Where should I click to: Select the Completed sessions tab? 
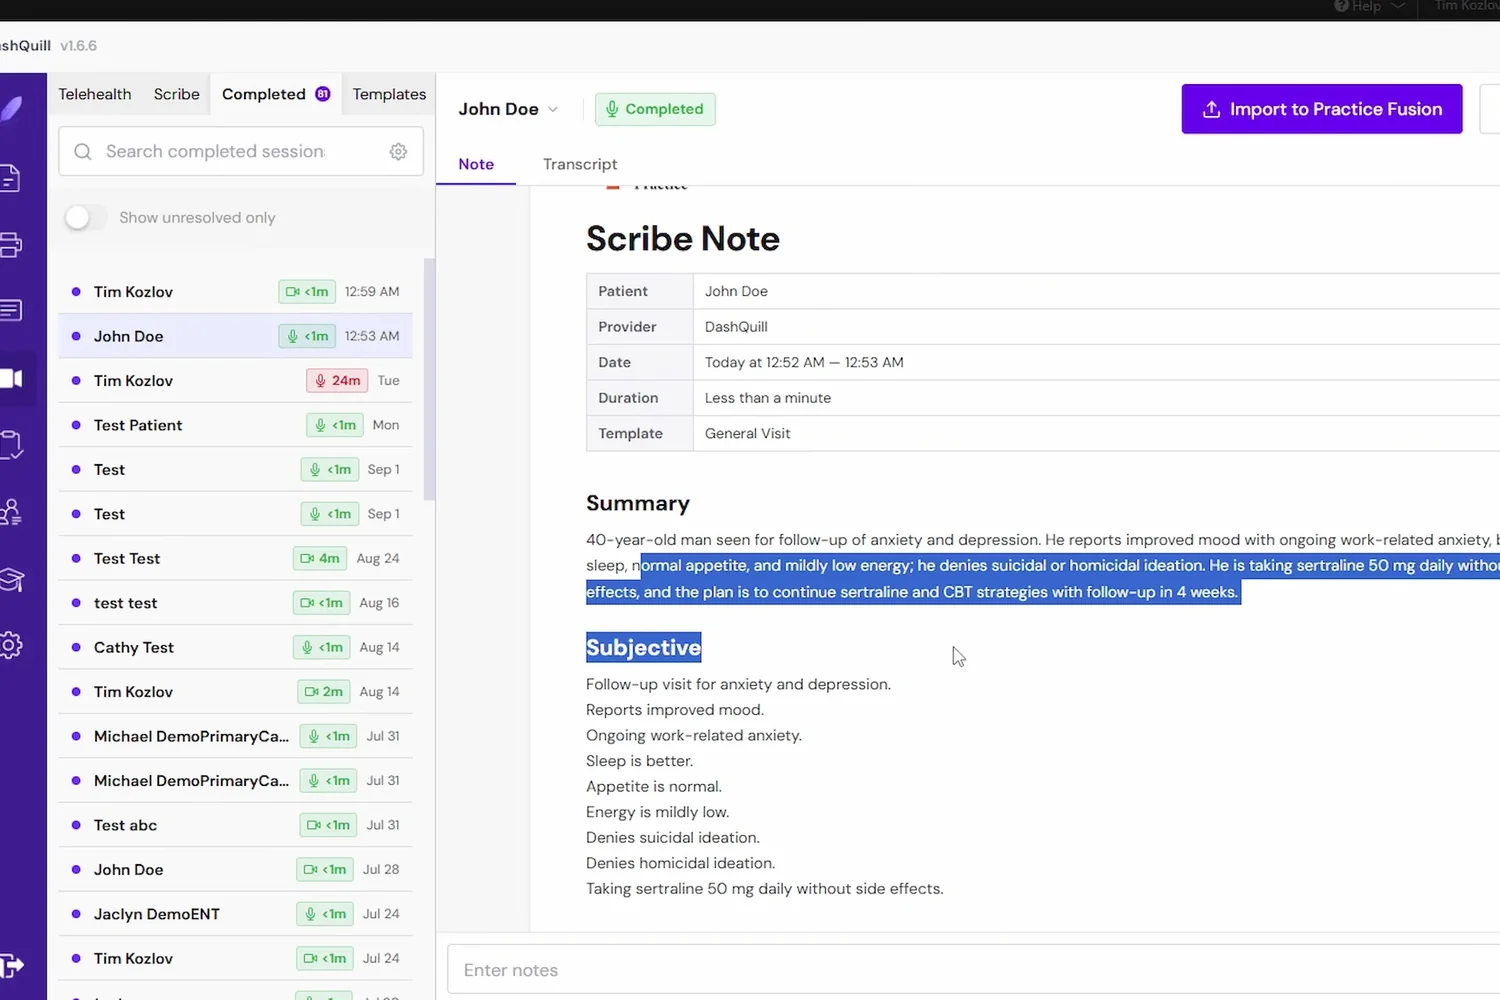275,94
